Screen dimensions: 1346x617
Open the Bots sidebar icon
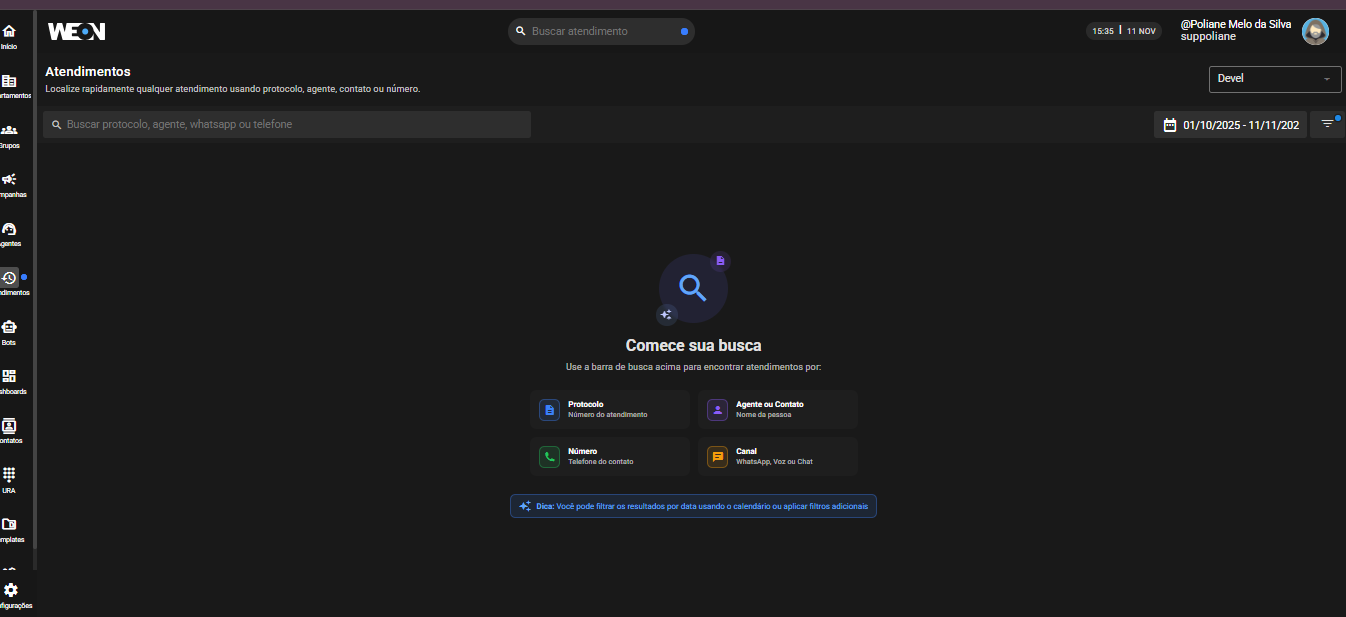pos(9,328)
